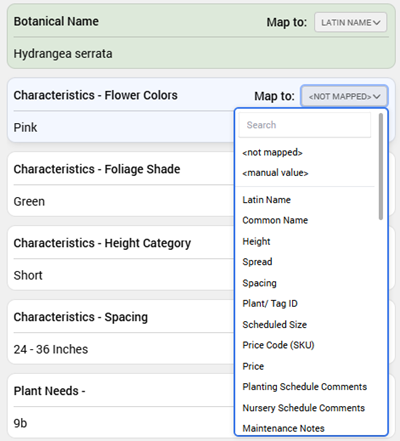Choose Spacing from the dropdown list
This screenshot has width=400, height=441.
(x=260, y=283)
